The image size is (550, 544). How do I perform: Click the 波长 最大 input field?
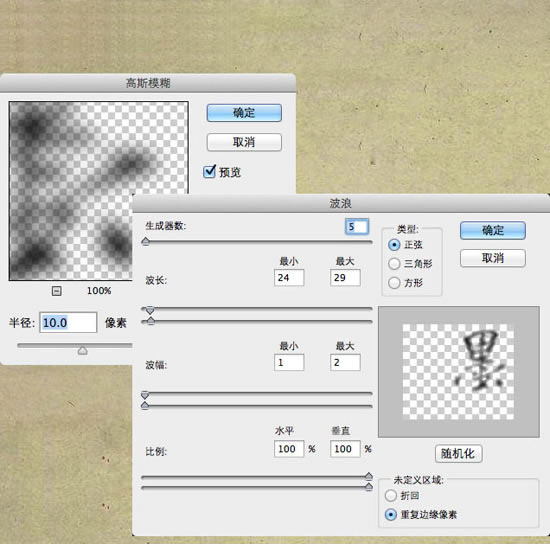[x=345, y=278]
